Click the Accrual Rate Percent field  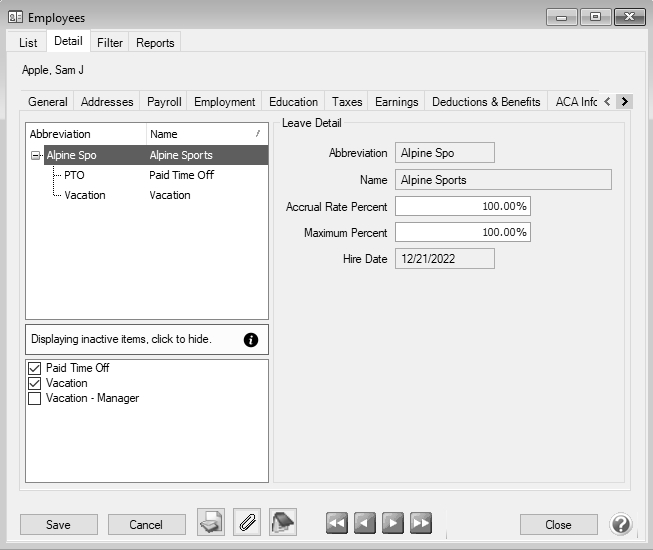point(462,206)
